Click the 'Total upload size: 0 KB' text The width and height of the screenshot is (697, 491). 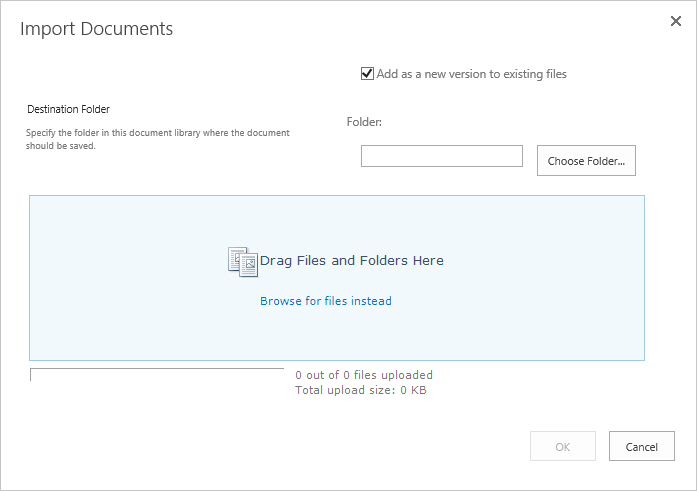click(361, 390)
